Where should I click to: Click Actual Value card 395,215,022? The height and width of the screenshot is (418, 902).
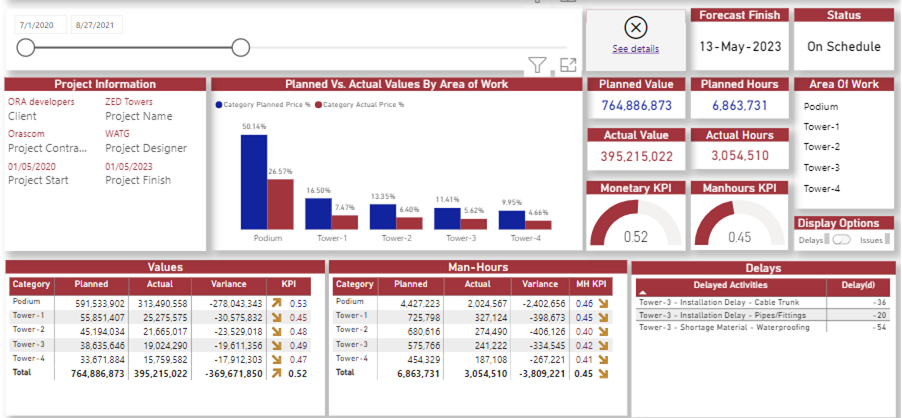click(636, 156)
